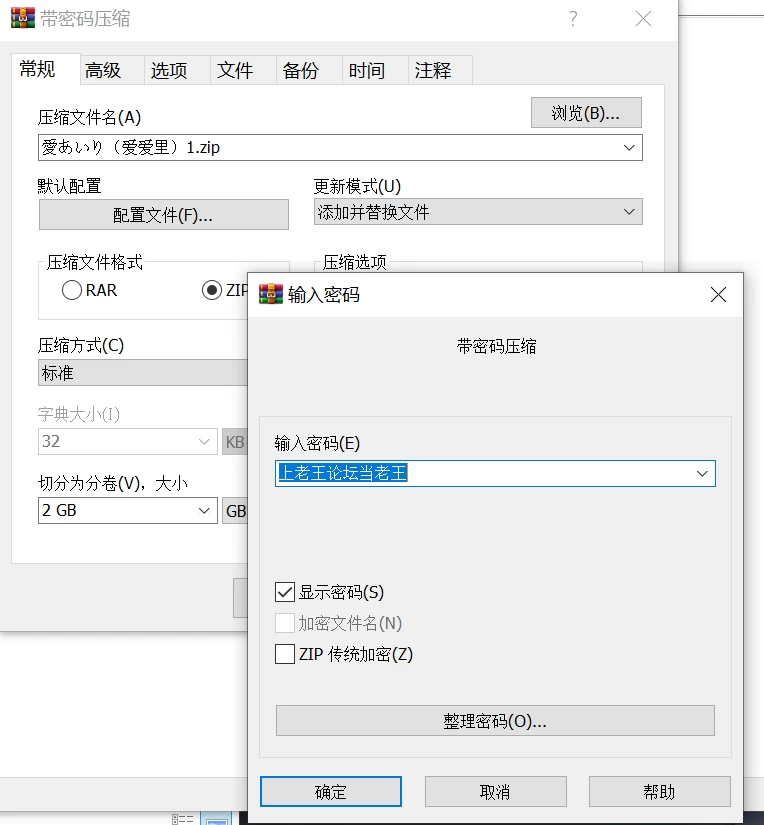Open the 备份 tab
The width and height of the screenshot is (764, 825).
click(x=309, y=70)
